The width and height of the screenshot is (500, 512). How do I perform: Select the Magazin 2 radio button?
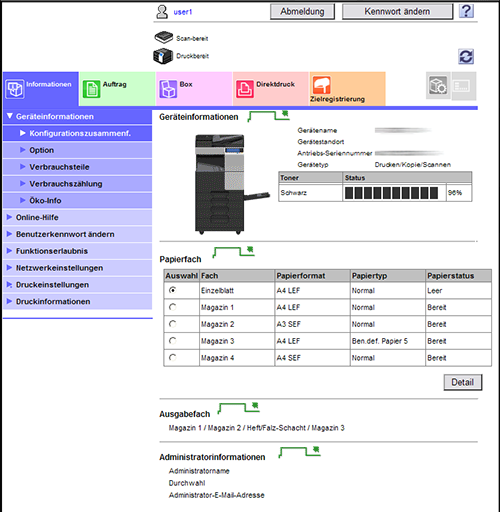pyautogui.click(x=172, y=324)
